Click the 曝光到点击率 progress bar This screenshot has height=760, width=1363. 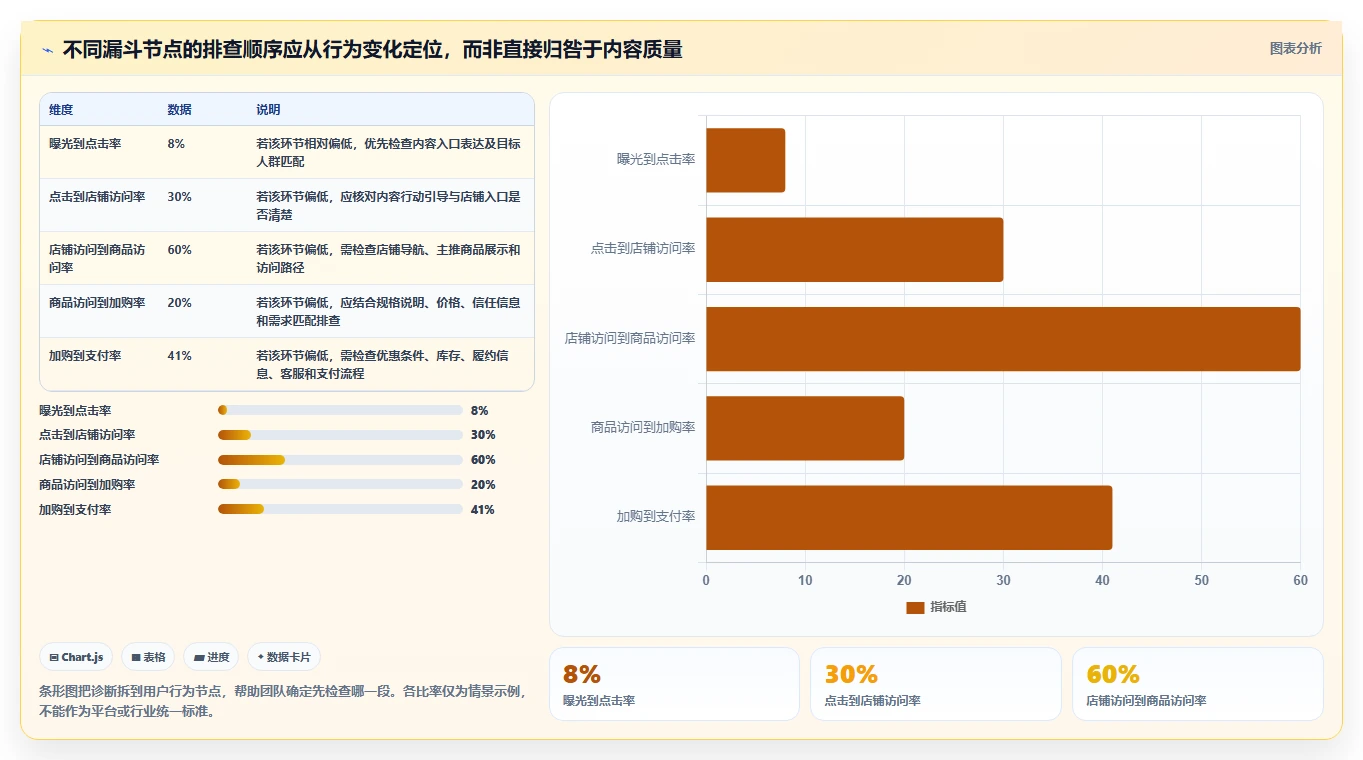point(340,410)
